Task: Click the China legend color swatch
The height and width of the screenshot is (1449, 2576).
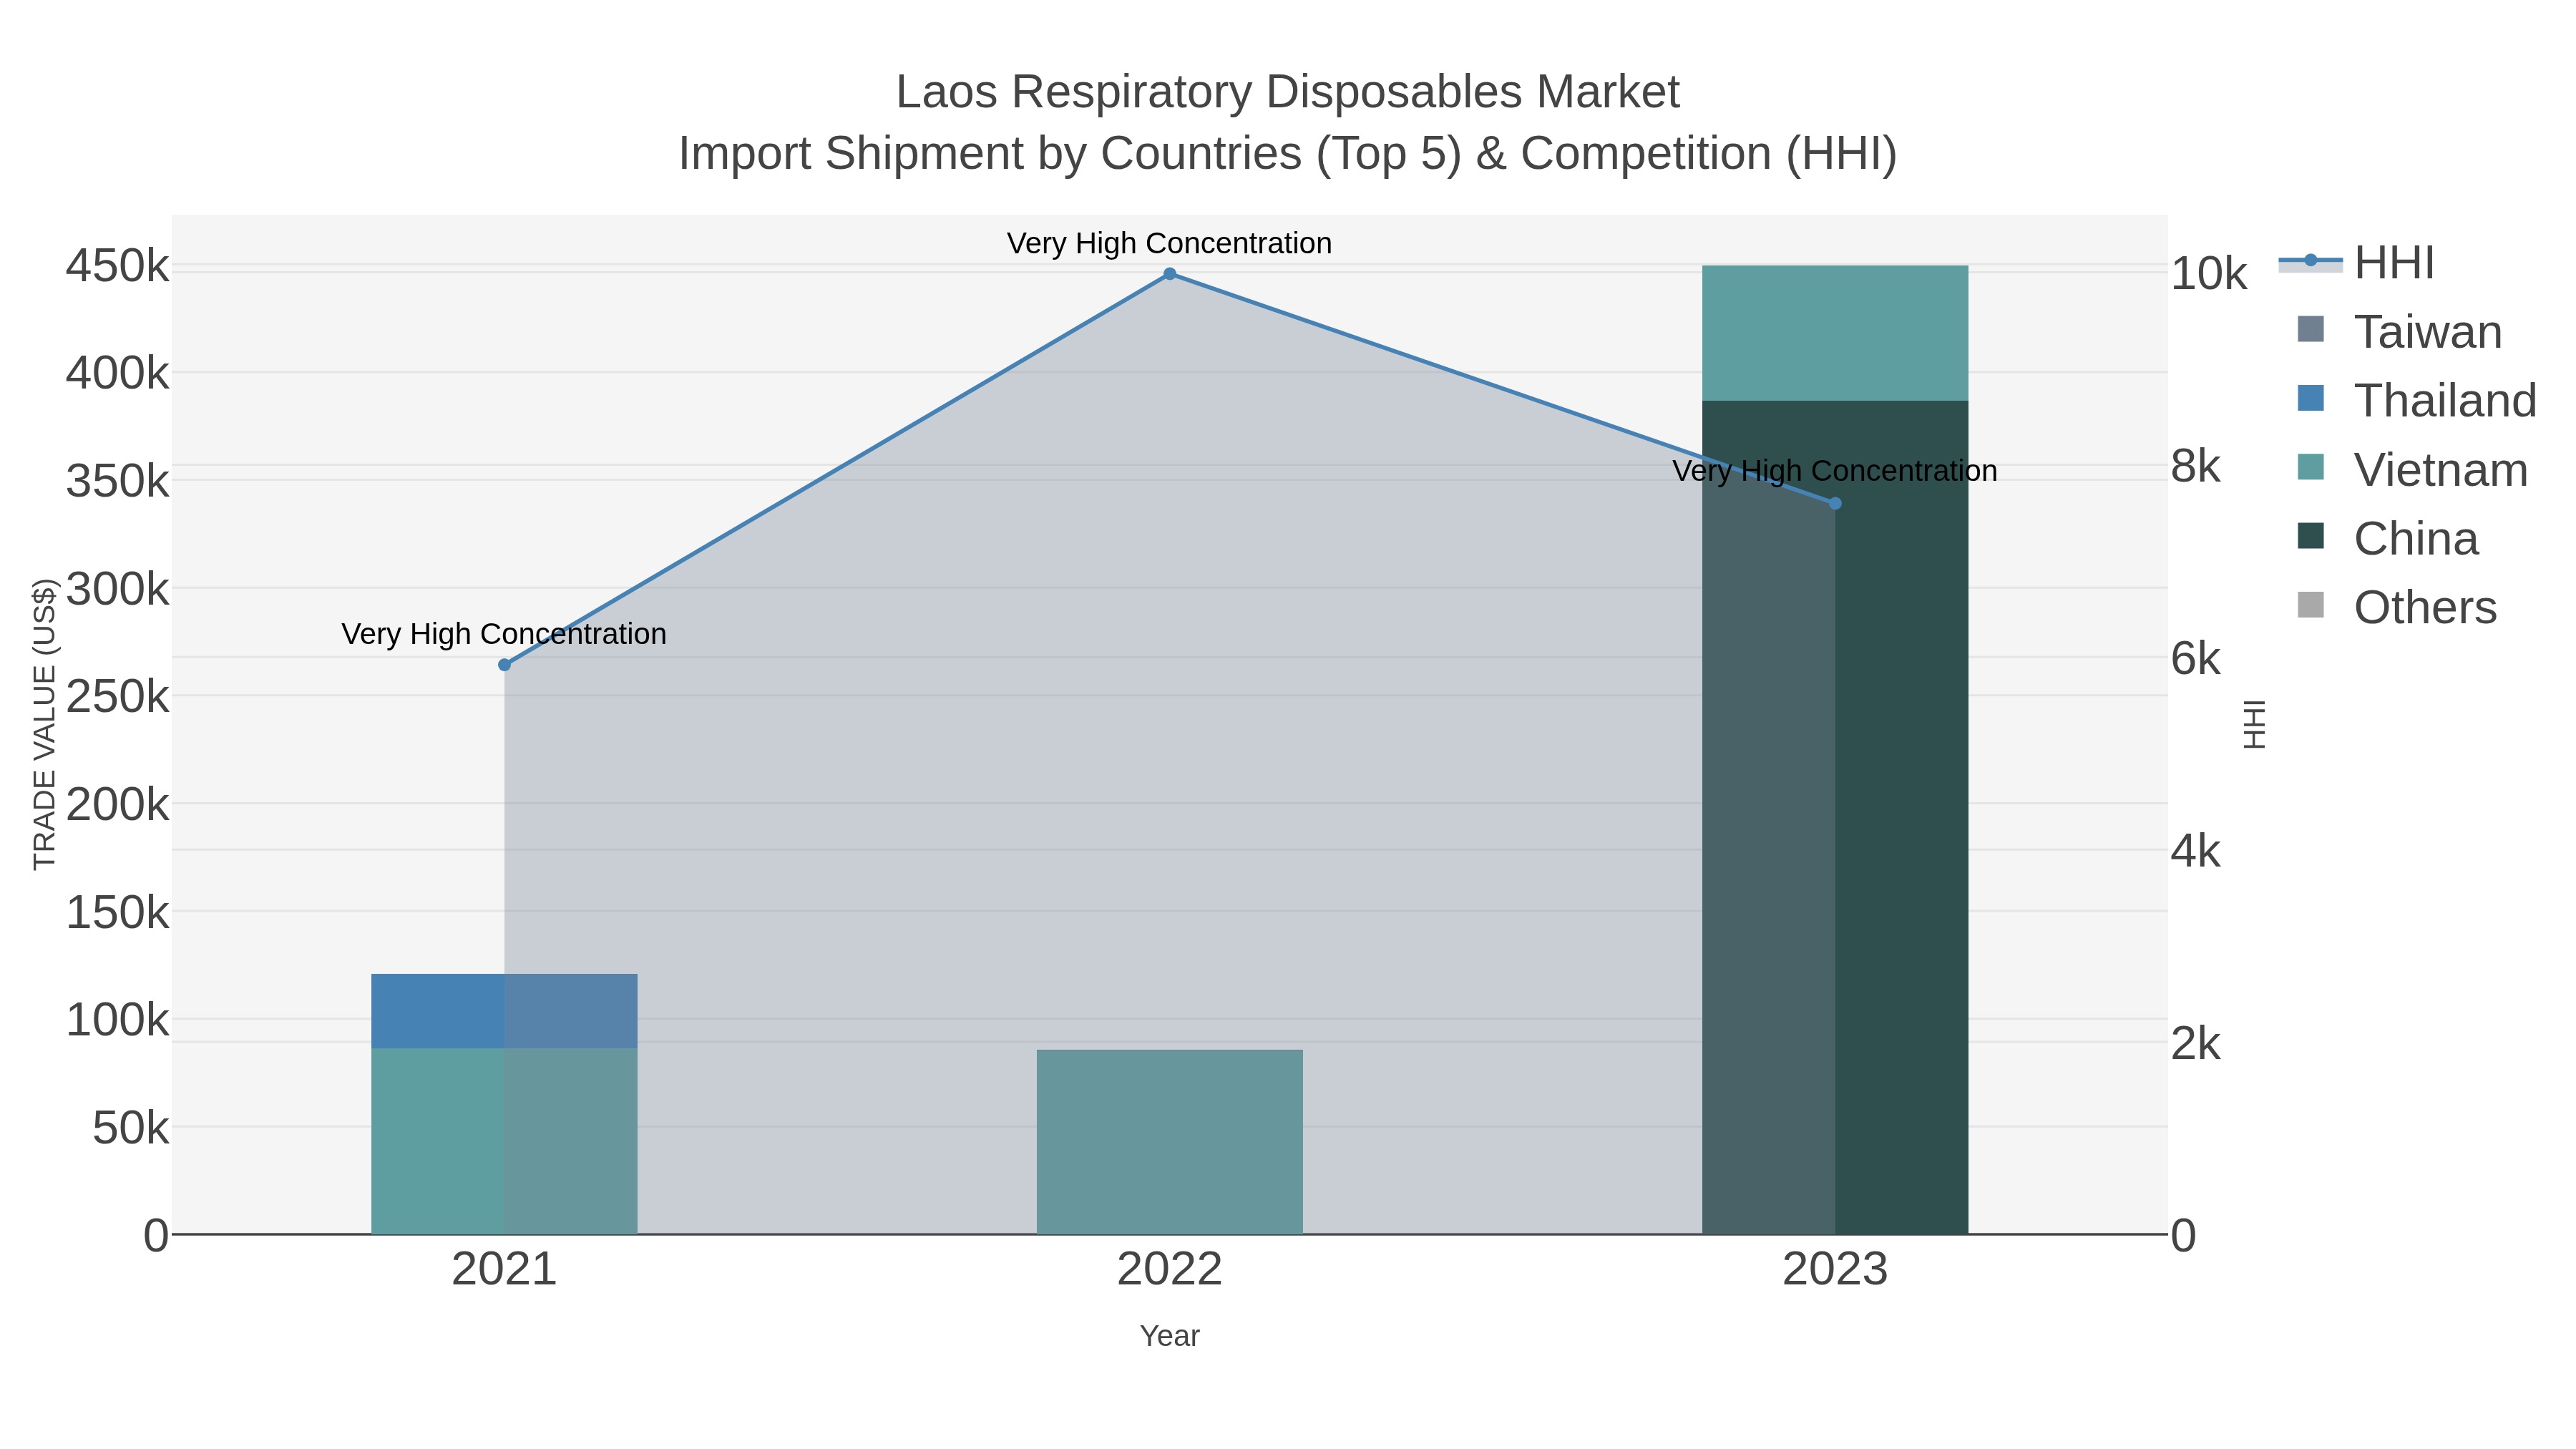Action: (2311, 536)
